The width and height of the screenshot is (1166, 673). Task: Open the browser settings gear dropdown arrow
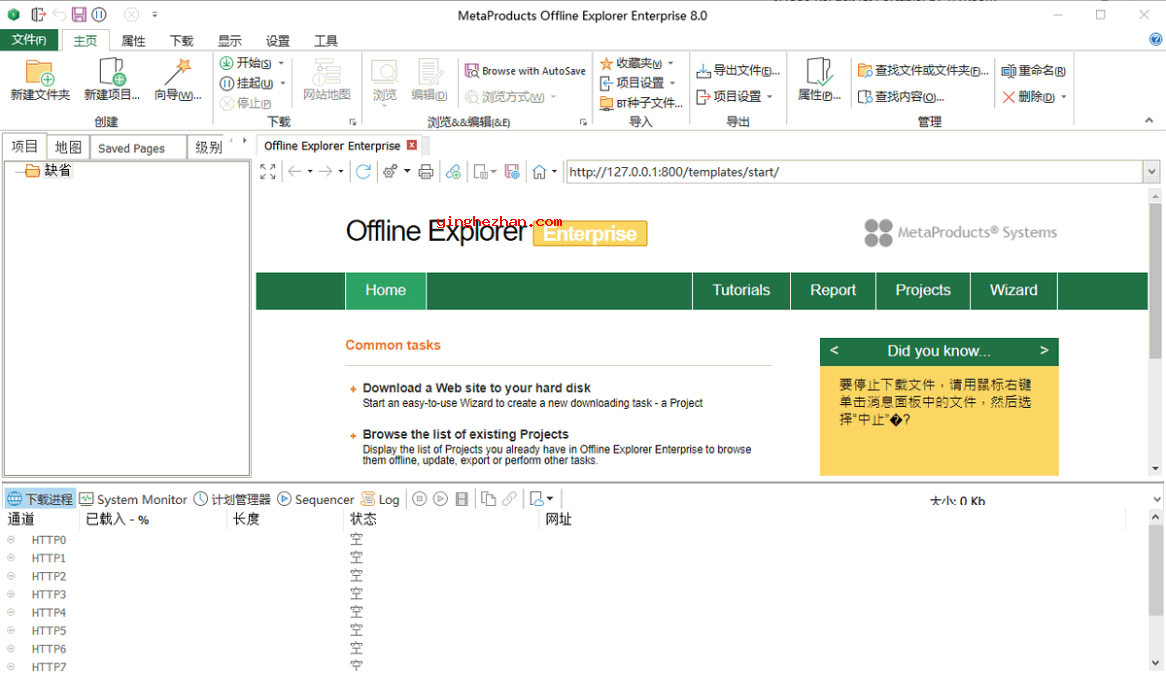(408, 172)
